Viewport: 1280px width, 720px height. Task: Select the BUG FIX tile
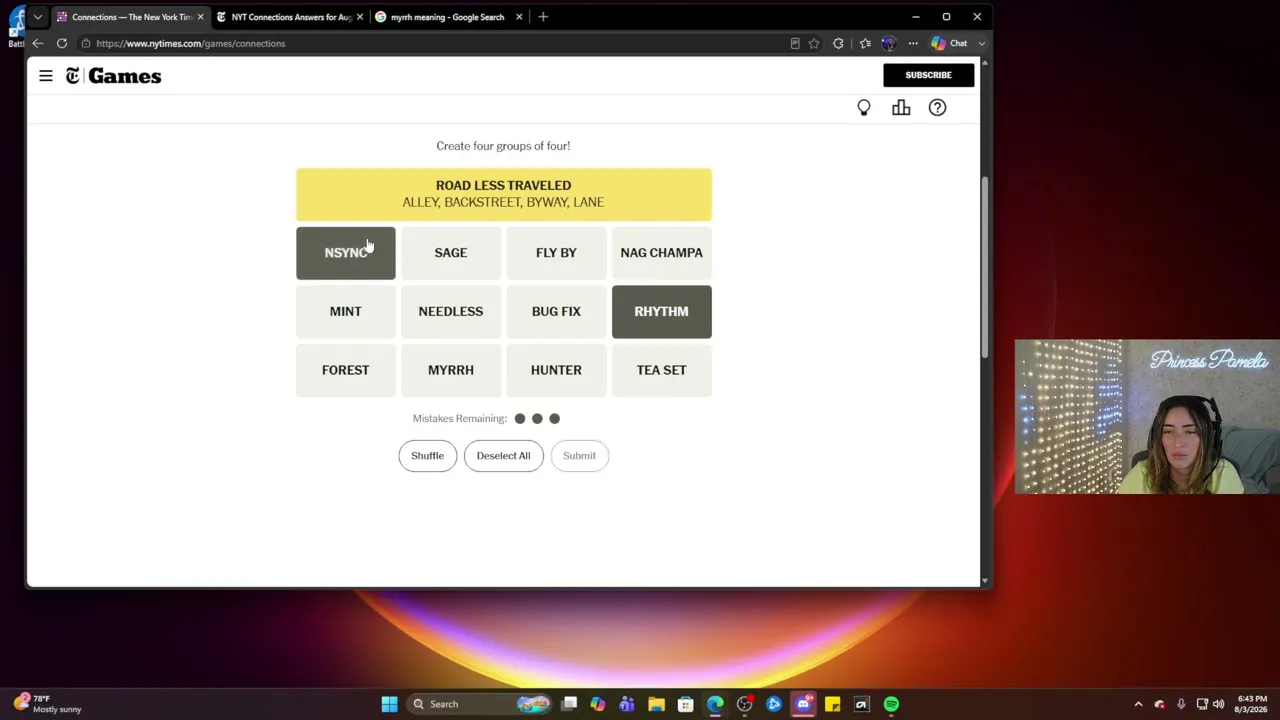tap(556, 312)
